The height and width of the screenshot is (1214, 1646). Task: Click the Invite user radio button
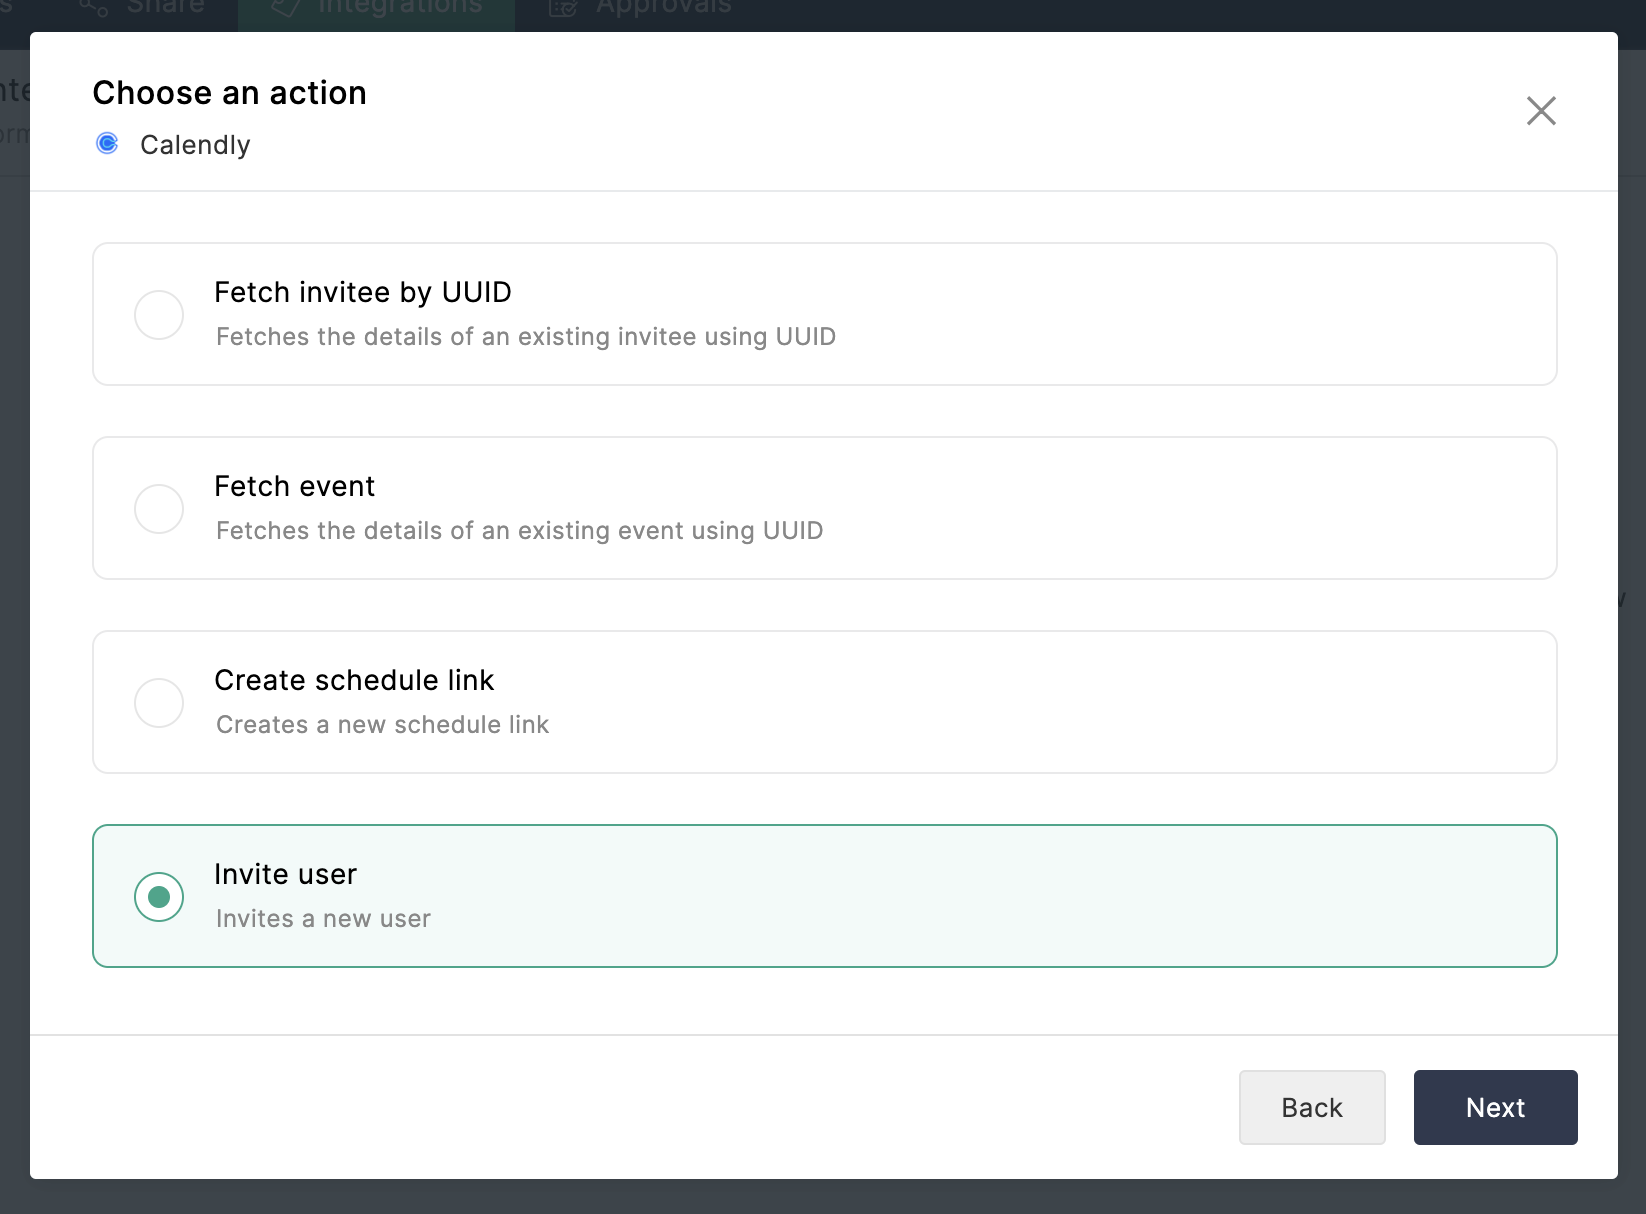pos(159,897)
